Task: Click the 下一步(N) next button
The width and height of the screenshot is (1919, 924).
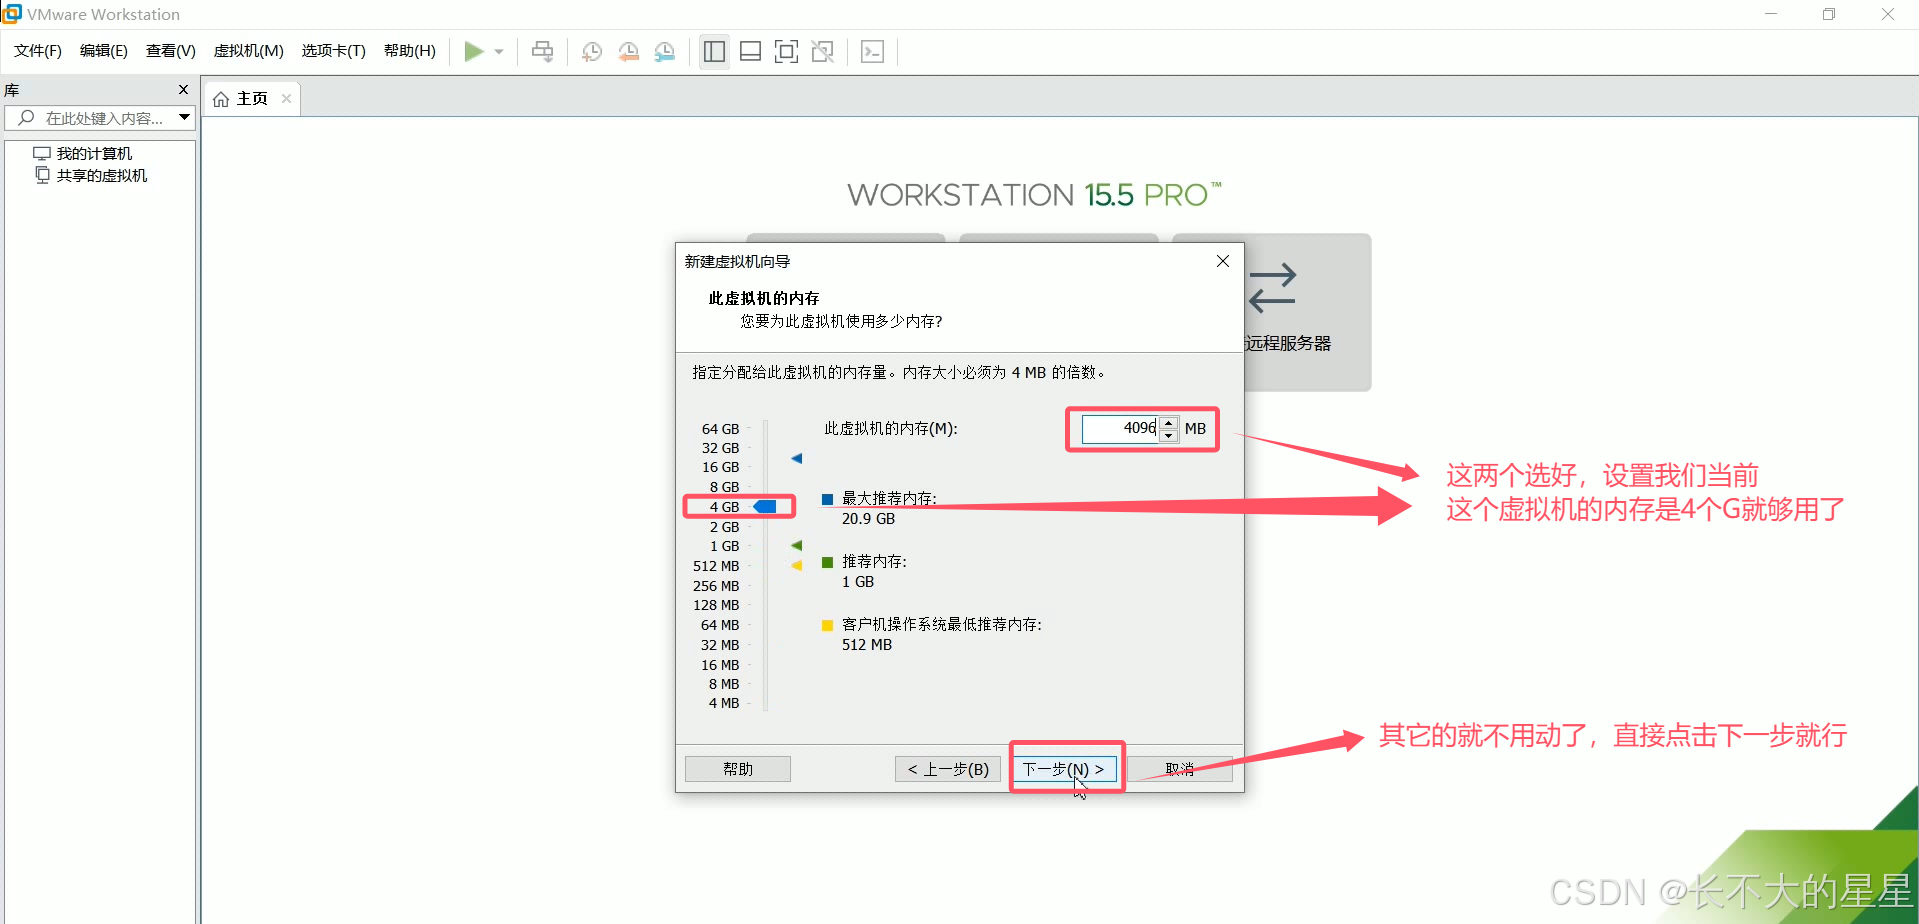Action: (x=1063, y=769)
